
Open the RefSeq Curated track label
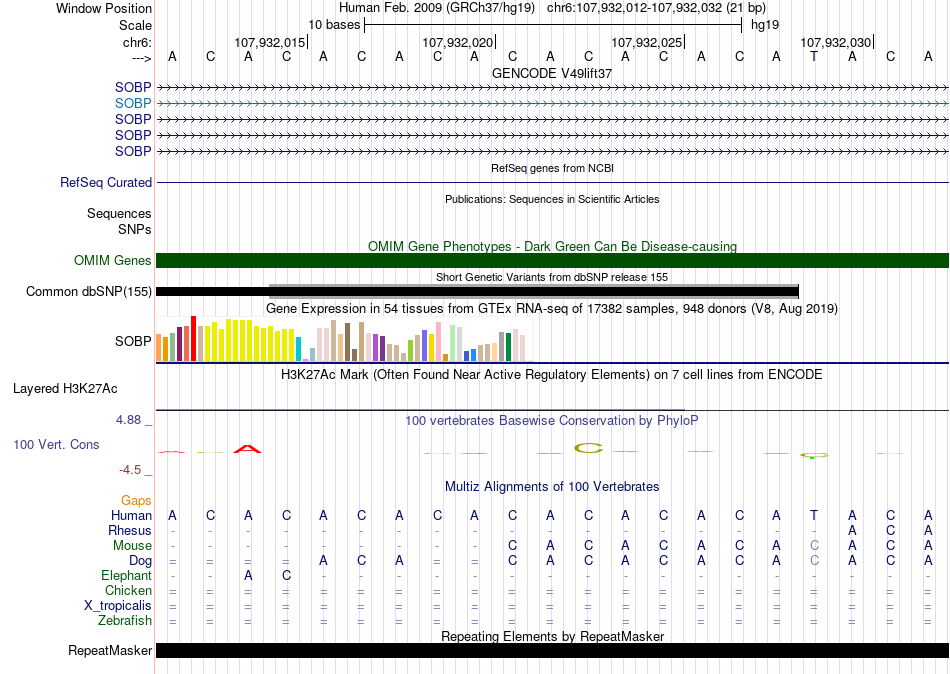tap(106, 182)
